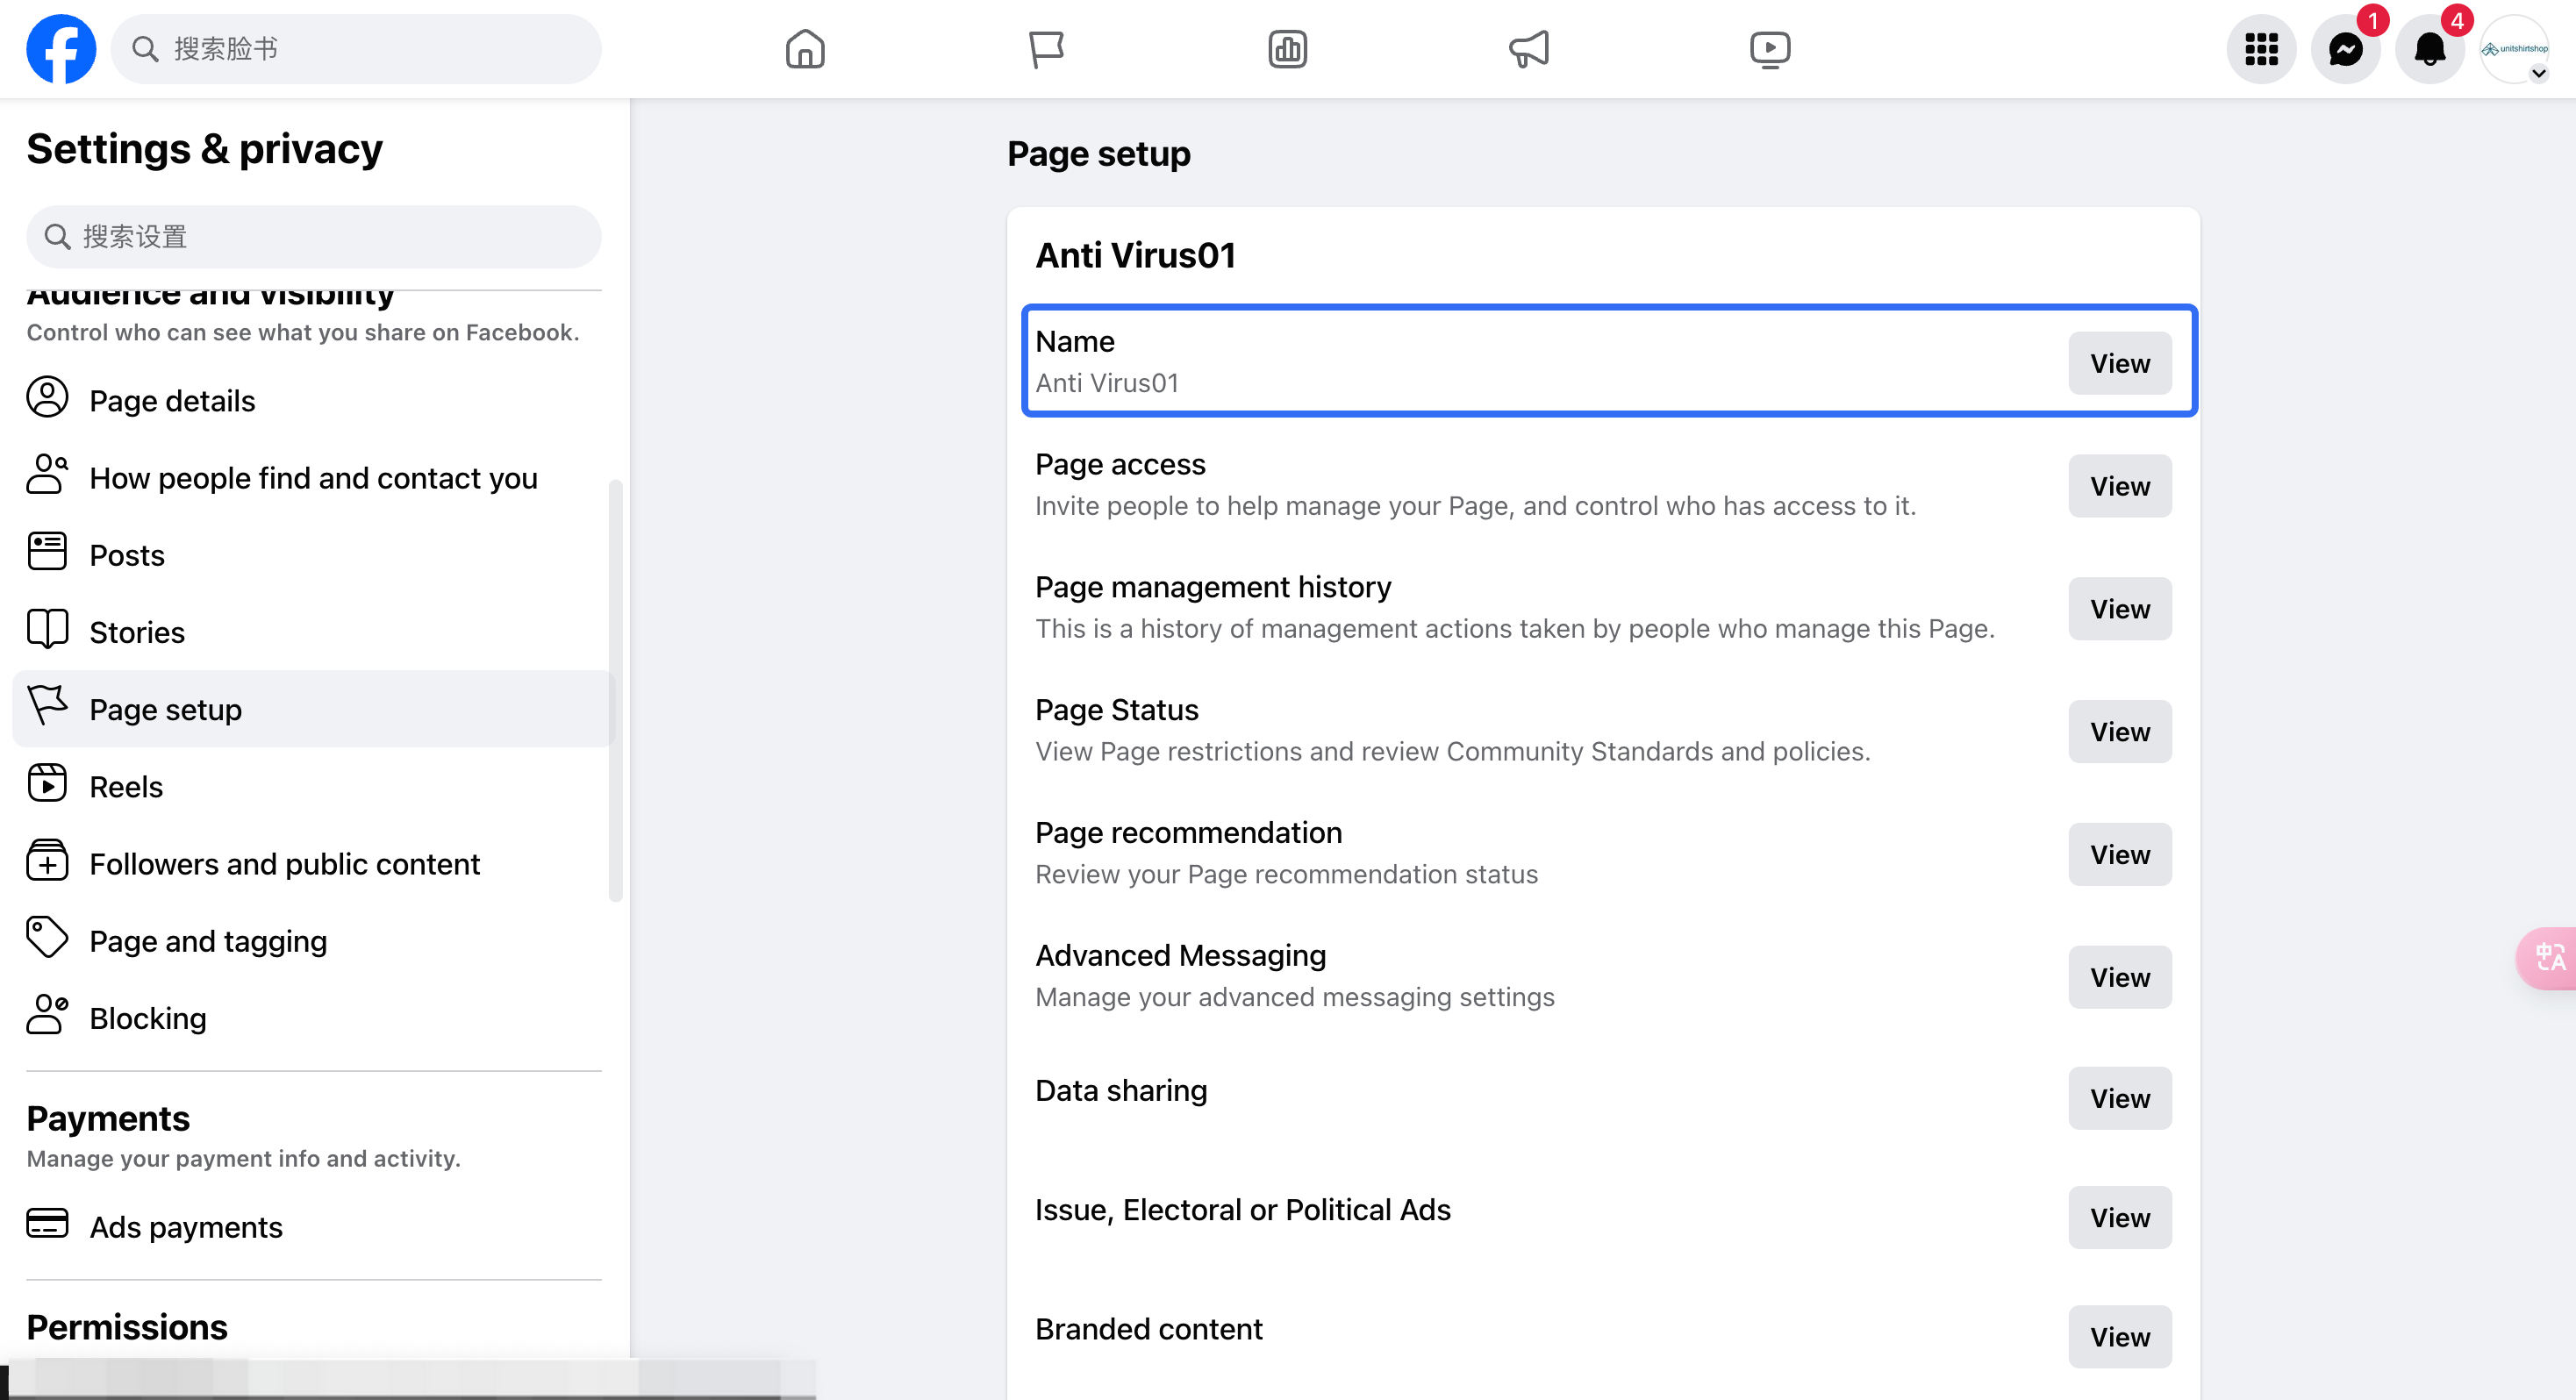View Advanced Messaging settings

(x=2120, y=977)
